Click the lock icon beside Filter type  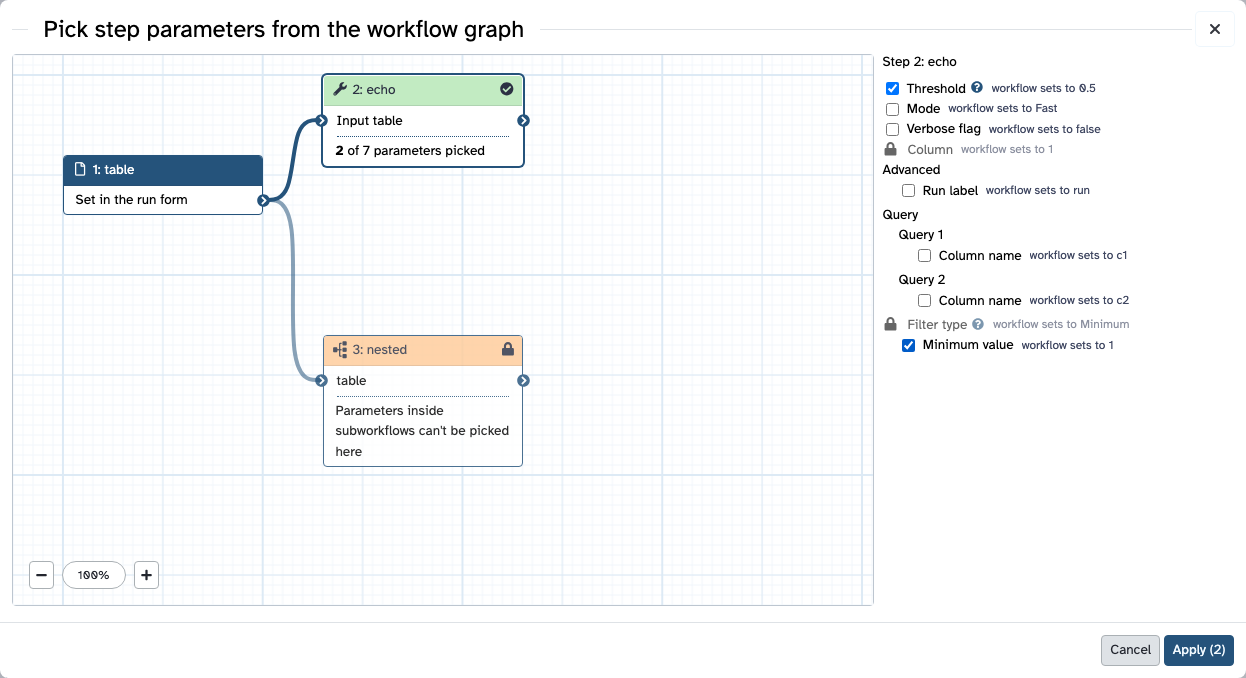[891, 324]
